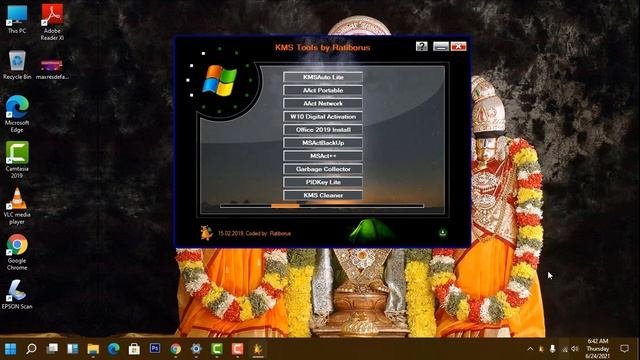Click the green tent image in footer
Viewport: 640px width, 360px height.
coord(371,231)
